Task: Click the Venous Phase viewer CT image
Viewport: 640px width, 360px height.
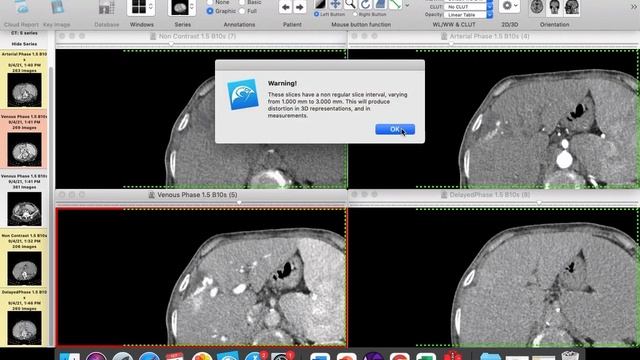Action: click(201, 277)
